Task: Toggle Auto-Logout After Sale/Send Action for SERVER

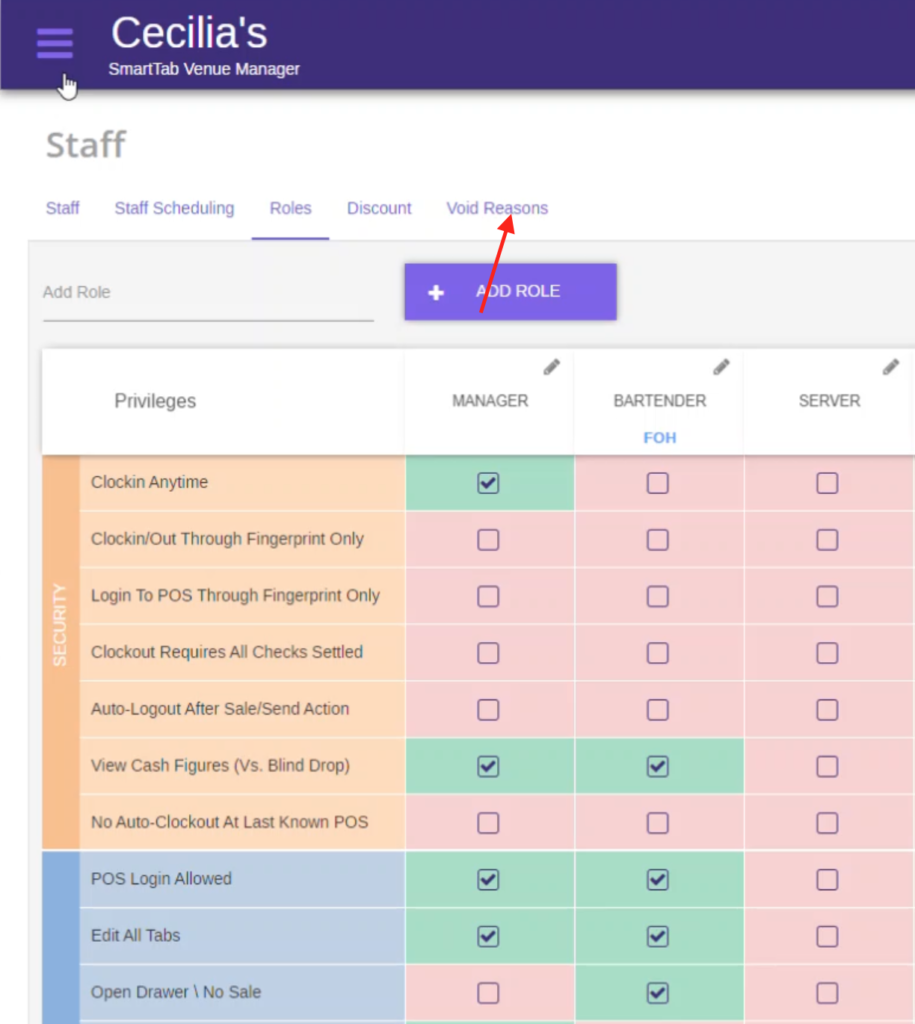Action: [x=827, y=710]
